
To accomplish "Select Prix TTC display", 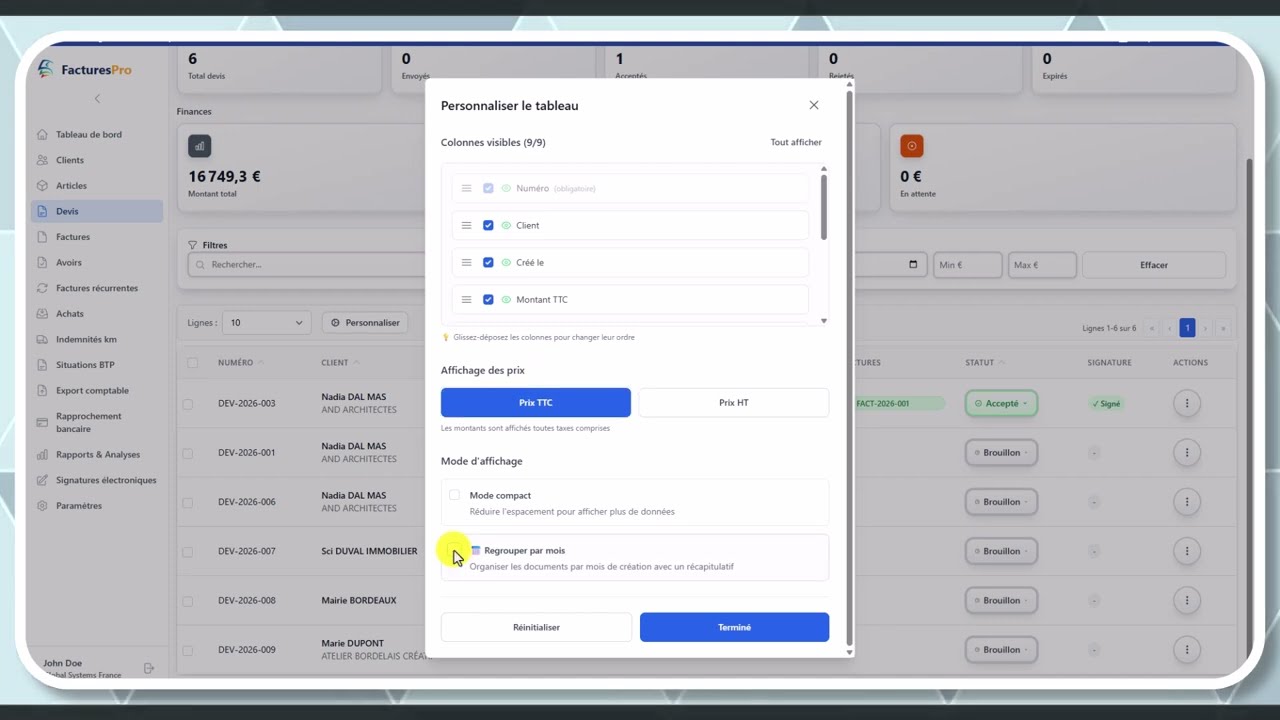I will [x=536, y=402].
